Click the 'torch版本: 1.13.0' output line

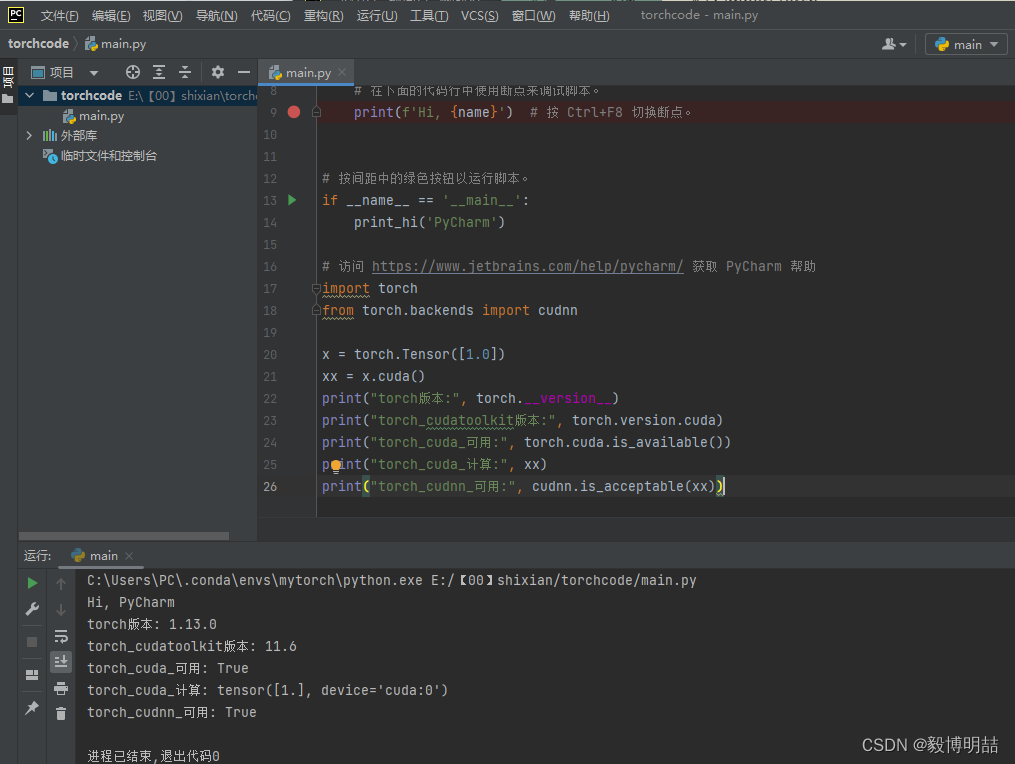pos(152,624)
